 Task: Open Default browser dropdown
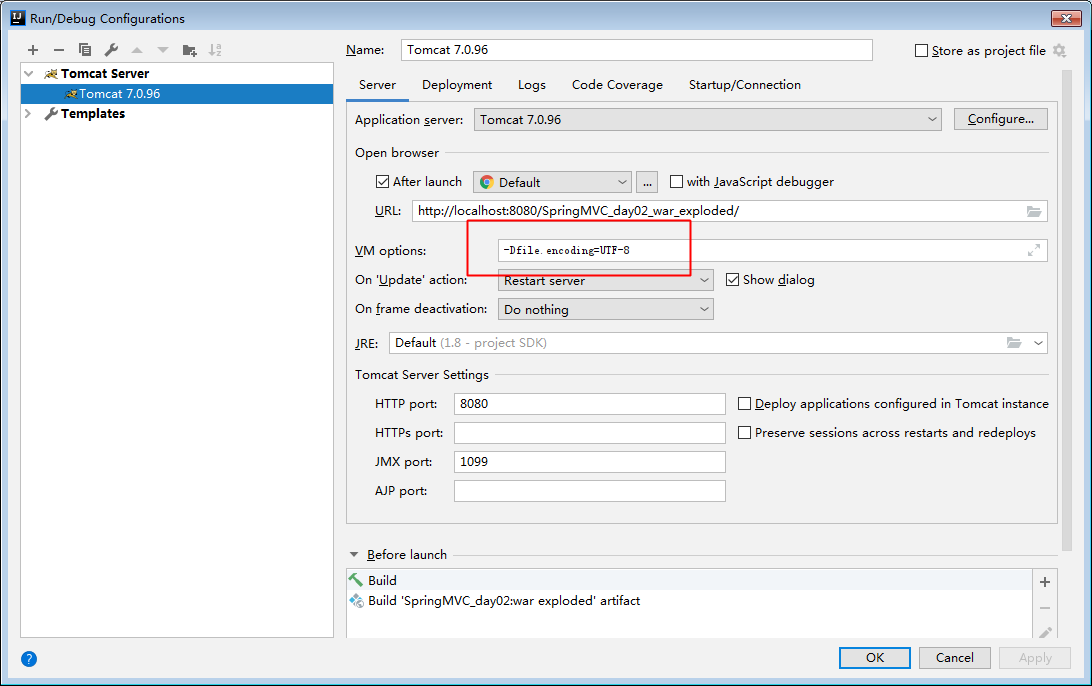552,182
